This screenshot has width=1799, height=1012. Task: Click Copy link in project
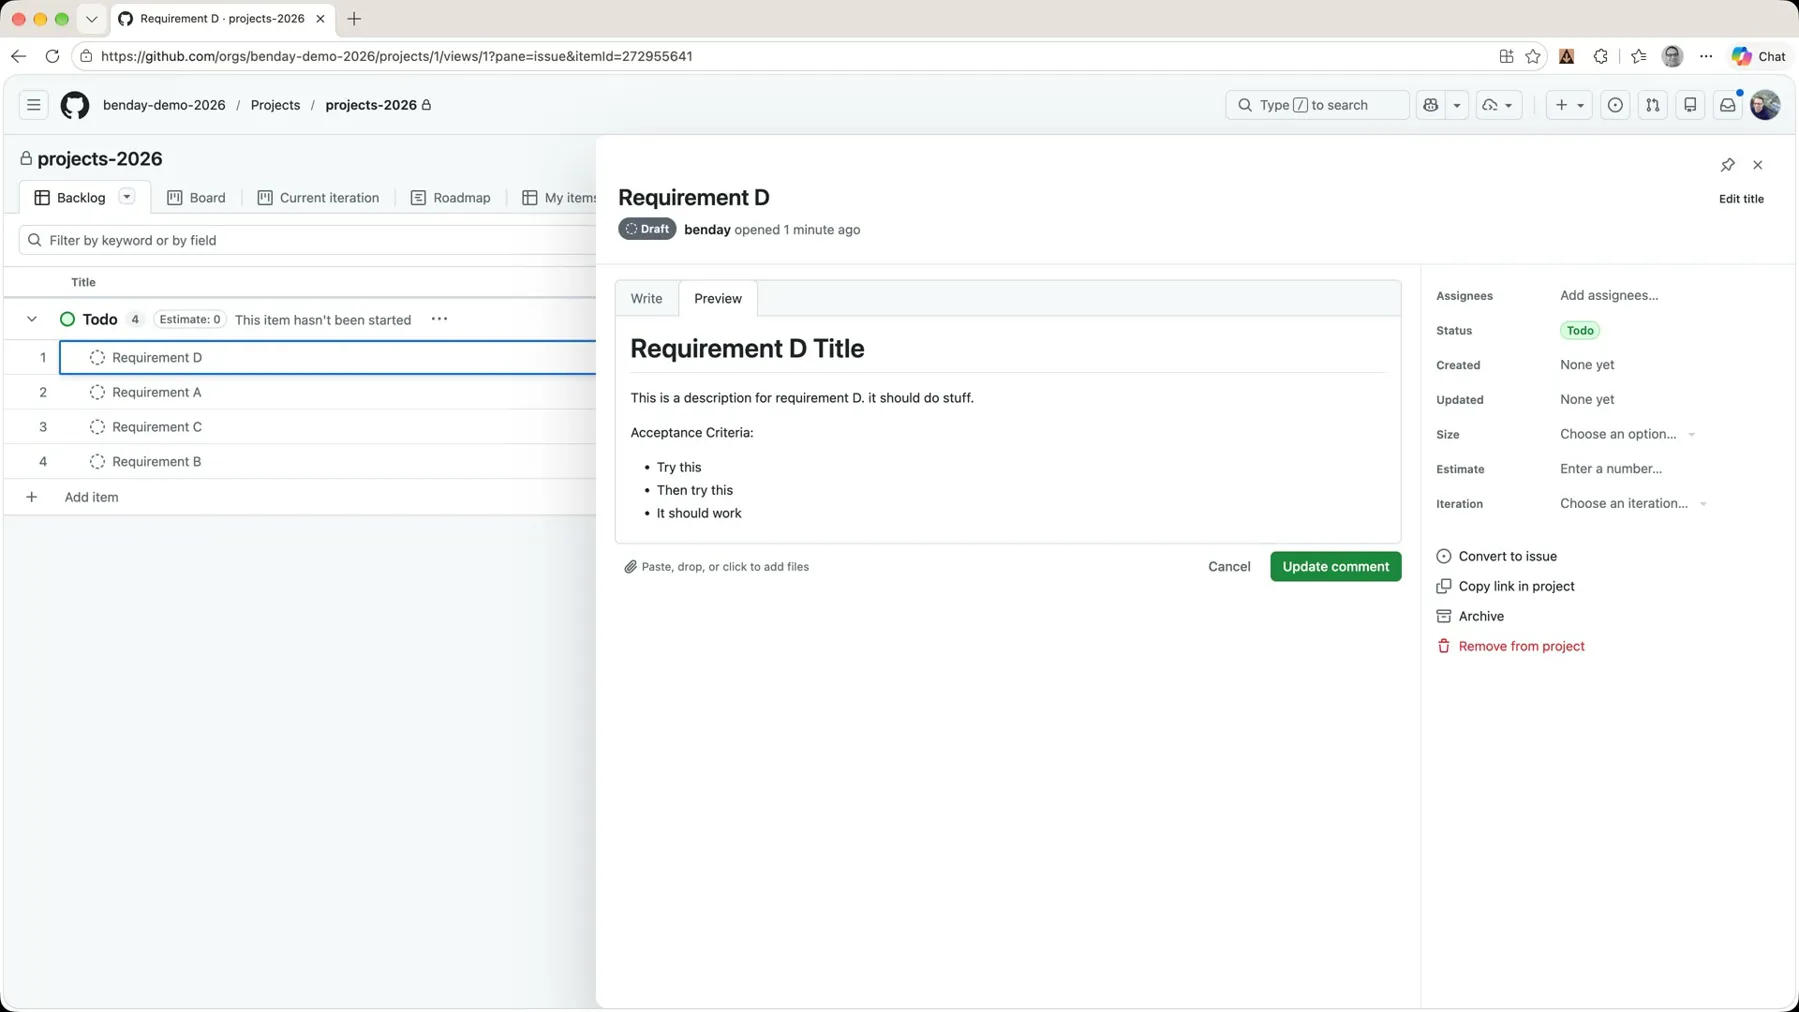click(1506, 586)
